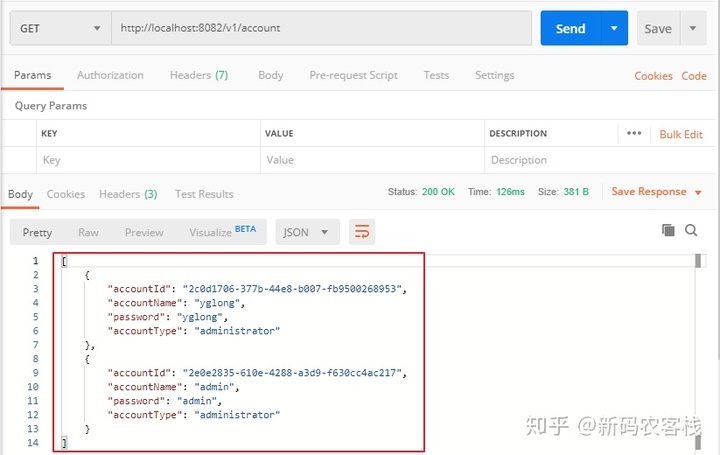Click accountName value "yglong"
Image resolution: width=720 pixels, height=455 pixels.
click(x=217, y=303)
